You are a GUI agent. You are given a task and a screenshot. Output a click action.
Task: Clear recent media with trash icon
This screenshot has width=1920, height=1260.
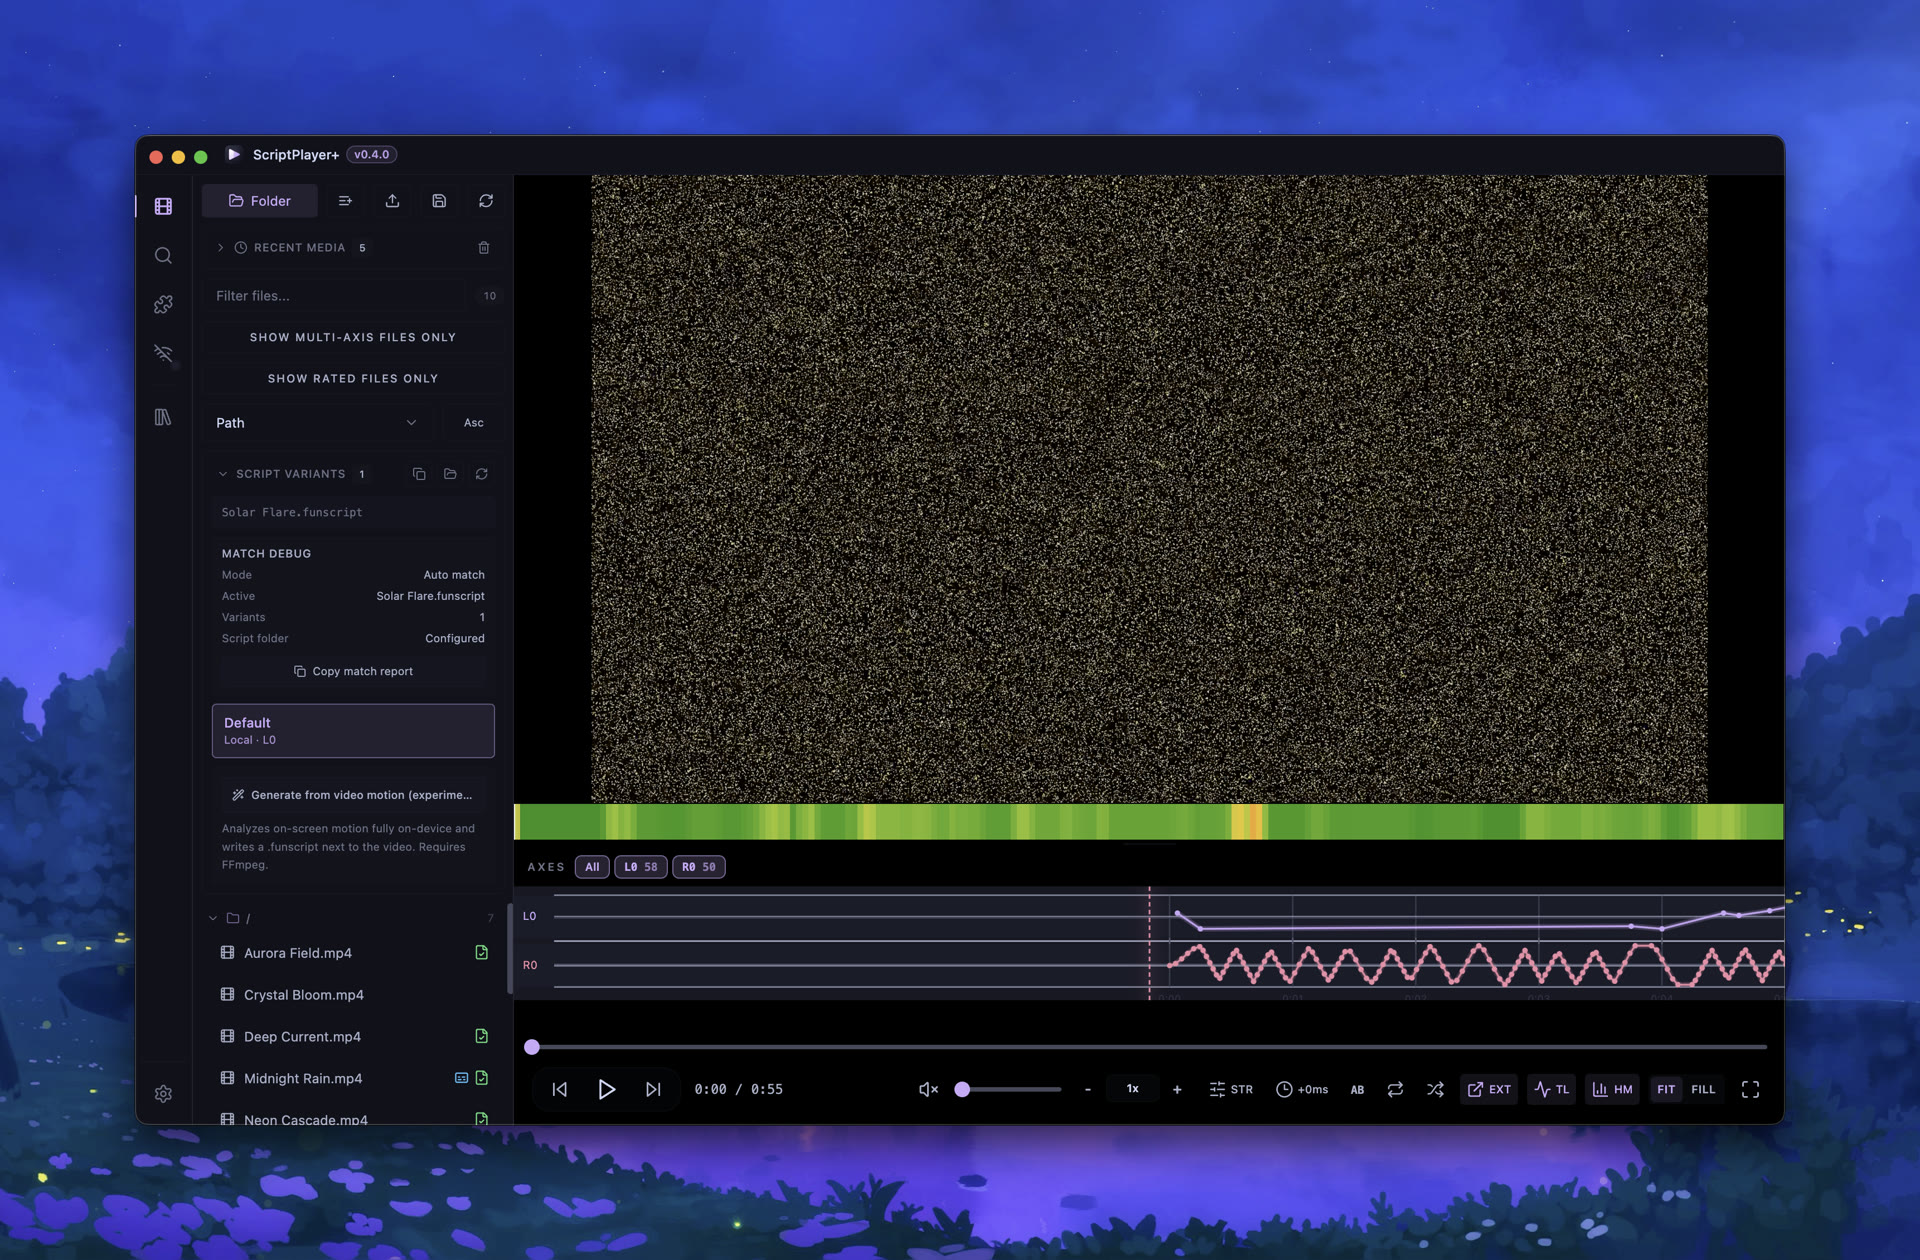[x=484, y=248]
